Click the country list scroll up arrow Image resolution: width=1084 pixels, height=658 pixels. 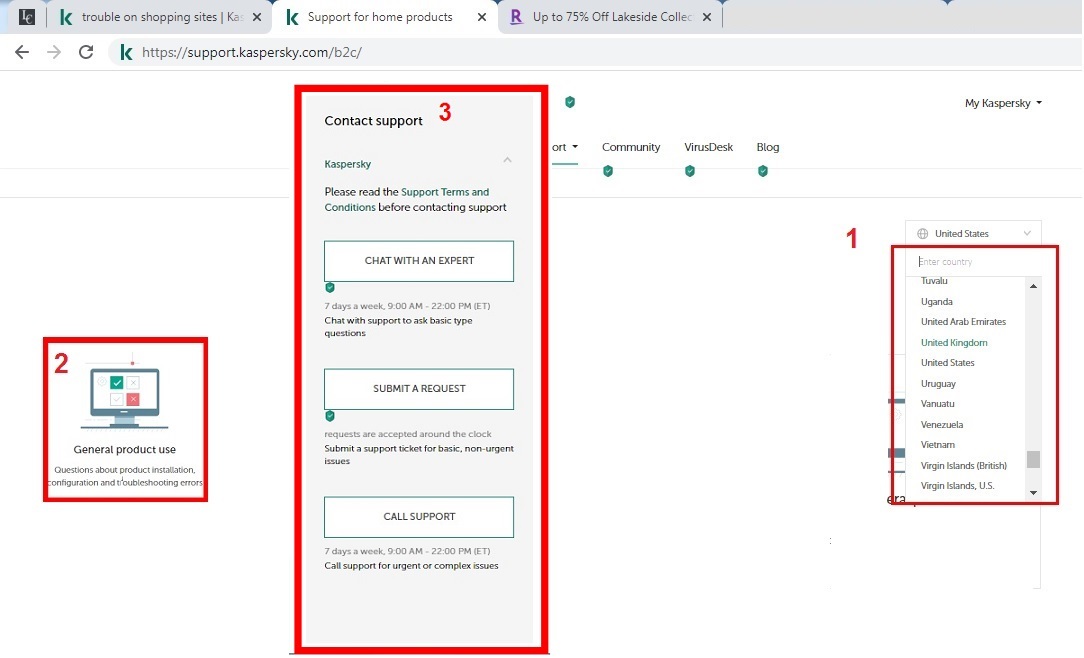tap(1033, 286)
